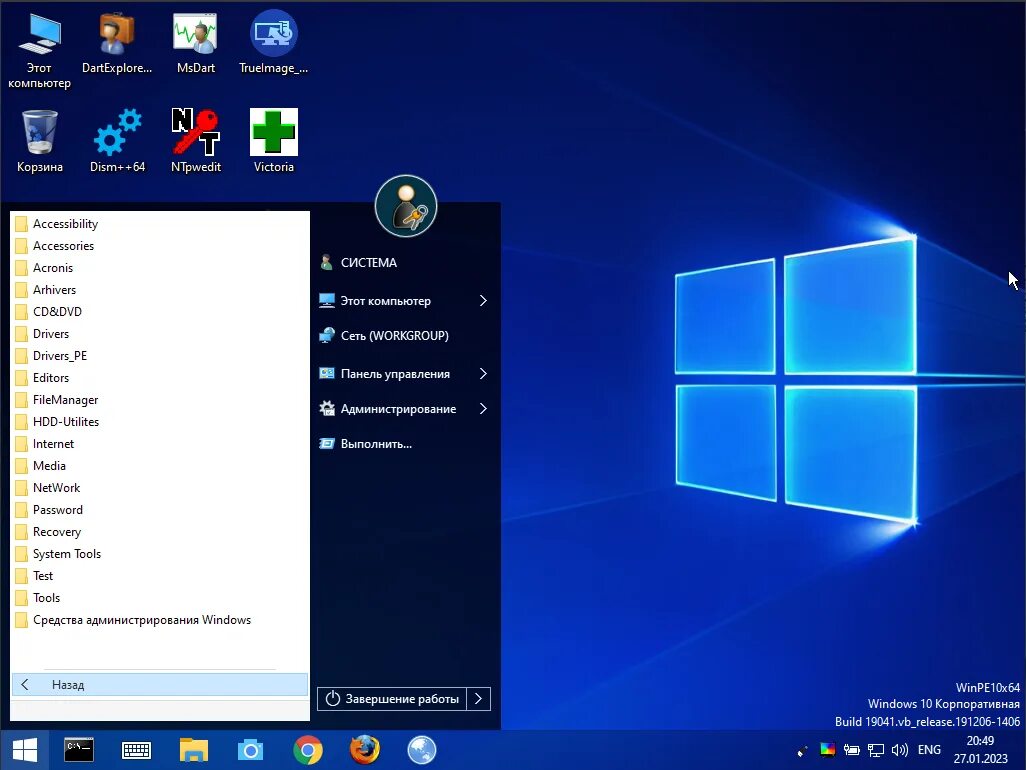1026x770 pixels.
Task: Expand the "Администрирование" submenu arrow
Action: (483, 409)
